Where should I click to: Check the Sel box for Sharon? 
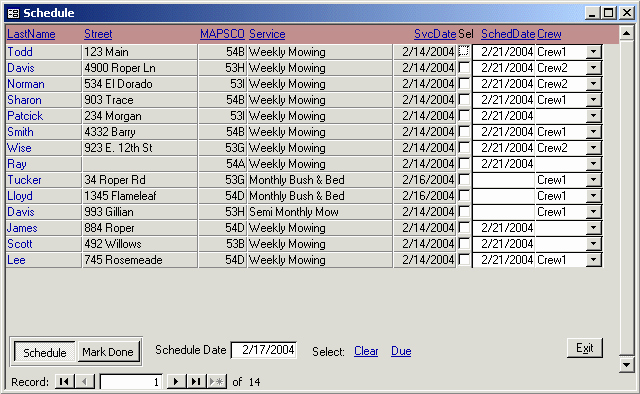tap(464, 99)
